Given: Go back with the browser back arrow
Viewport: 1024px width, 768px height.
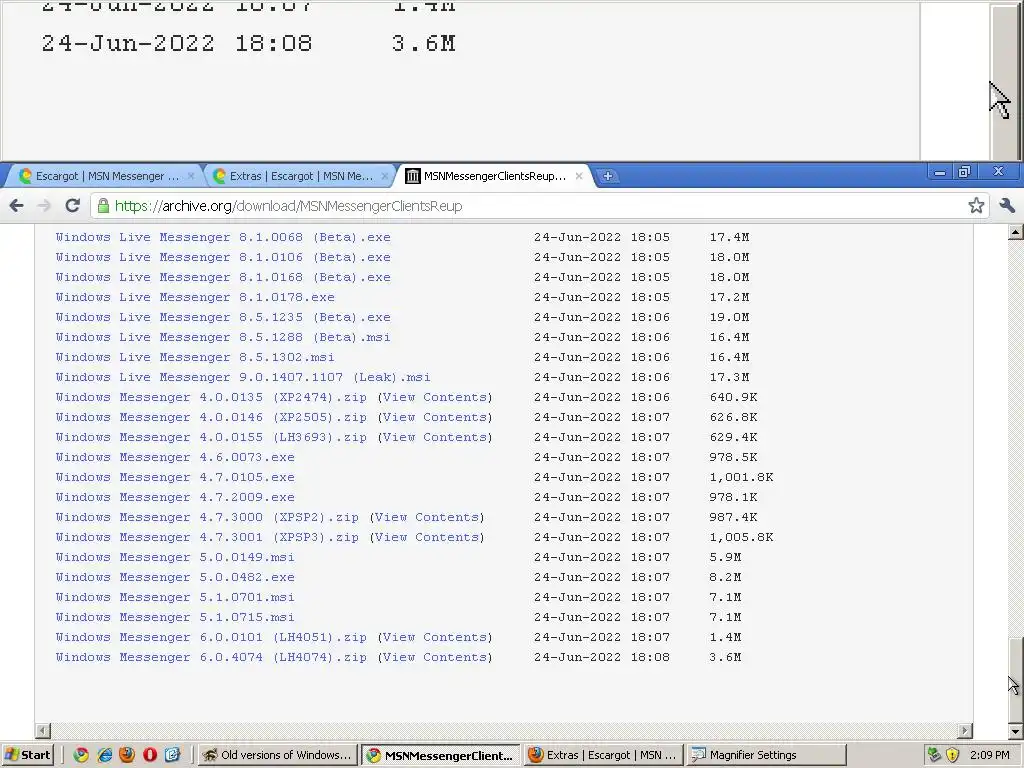Looking at the screenshot, I should pyautogui.click(x=16, y=206).
